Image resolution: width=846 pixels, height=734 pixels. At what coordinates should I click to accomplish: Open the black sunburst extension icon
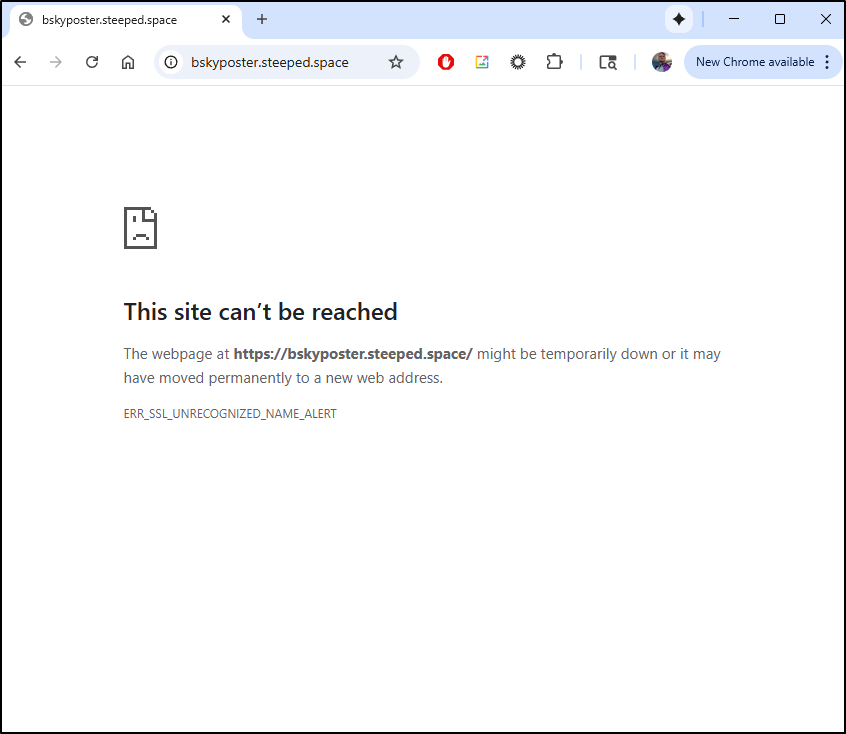pos(518,62)
